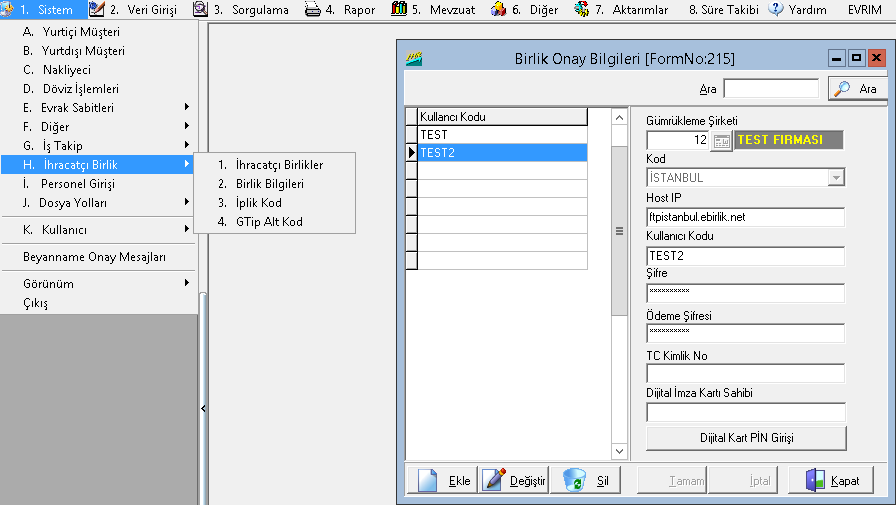Click the Sorgulama search icon

[x=201, y=9]
